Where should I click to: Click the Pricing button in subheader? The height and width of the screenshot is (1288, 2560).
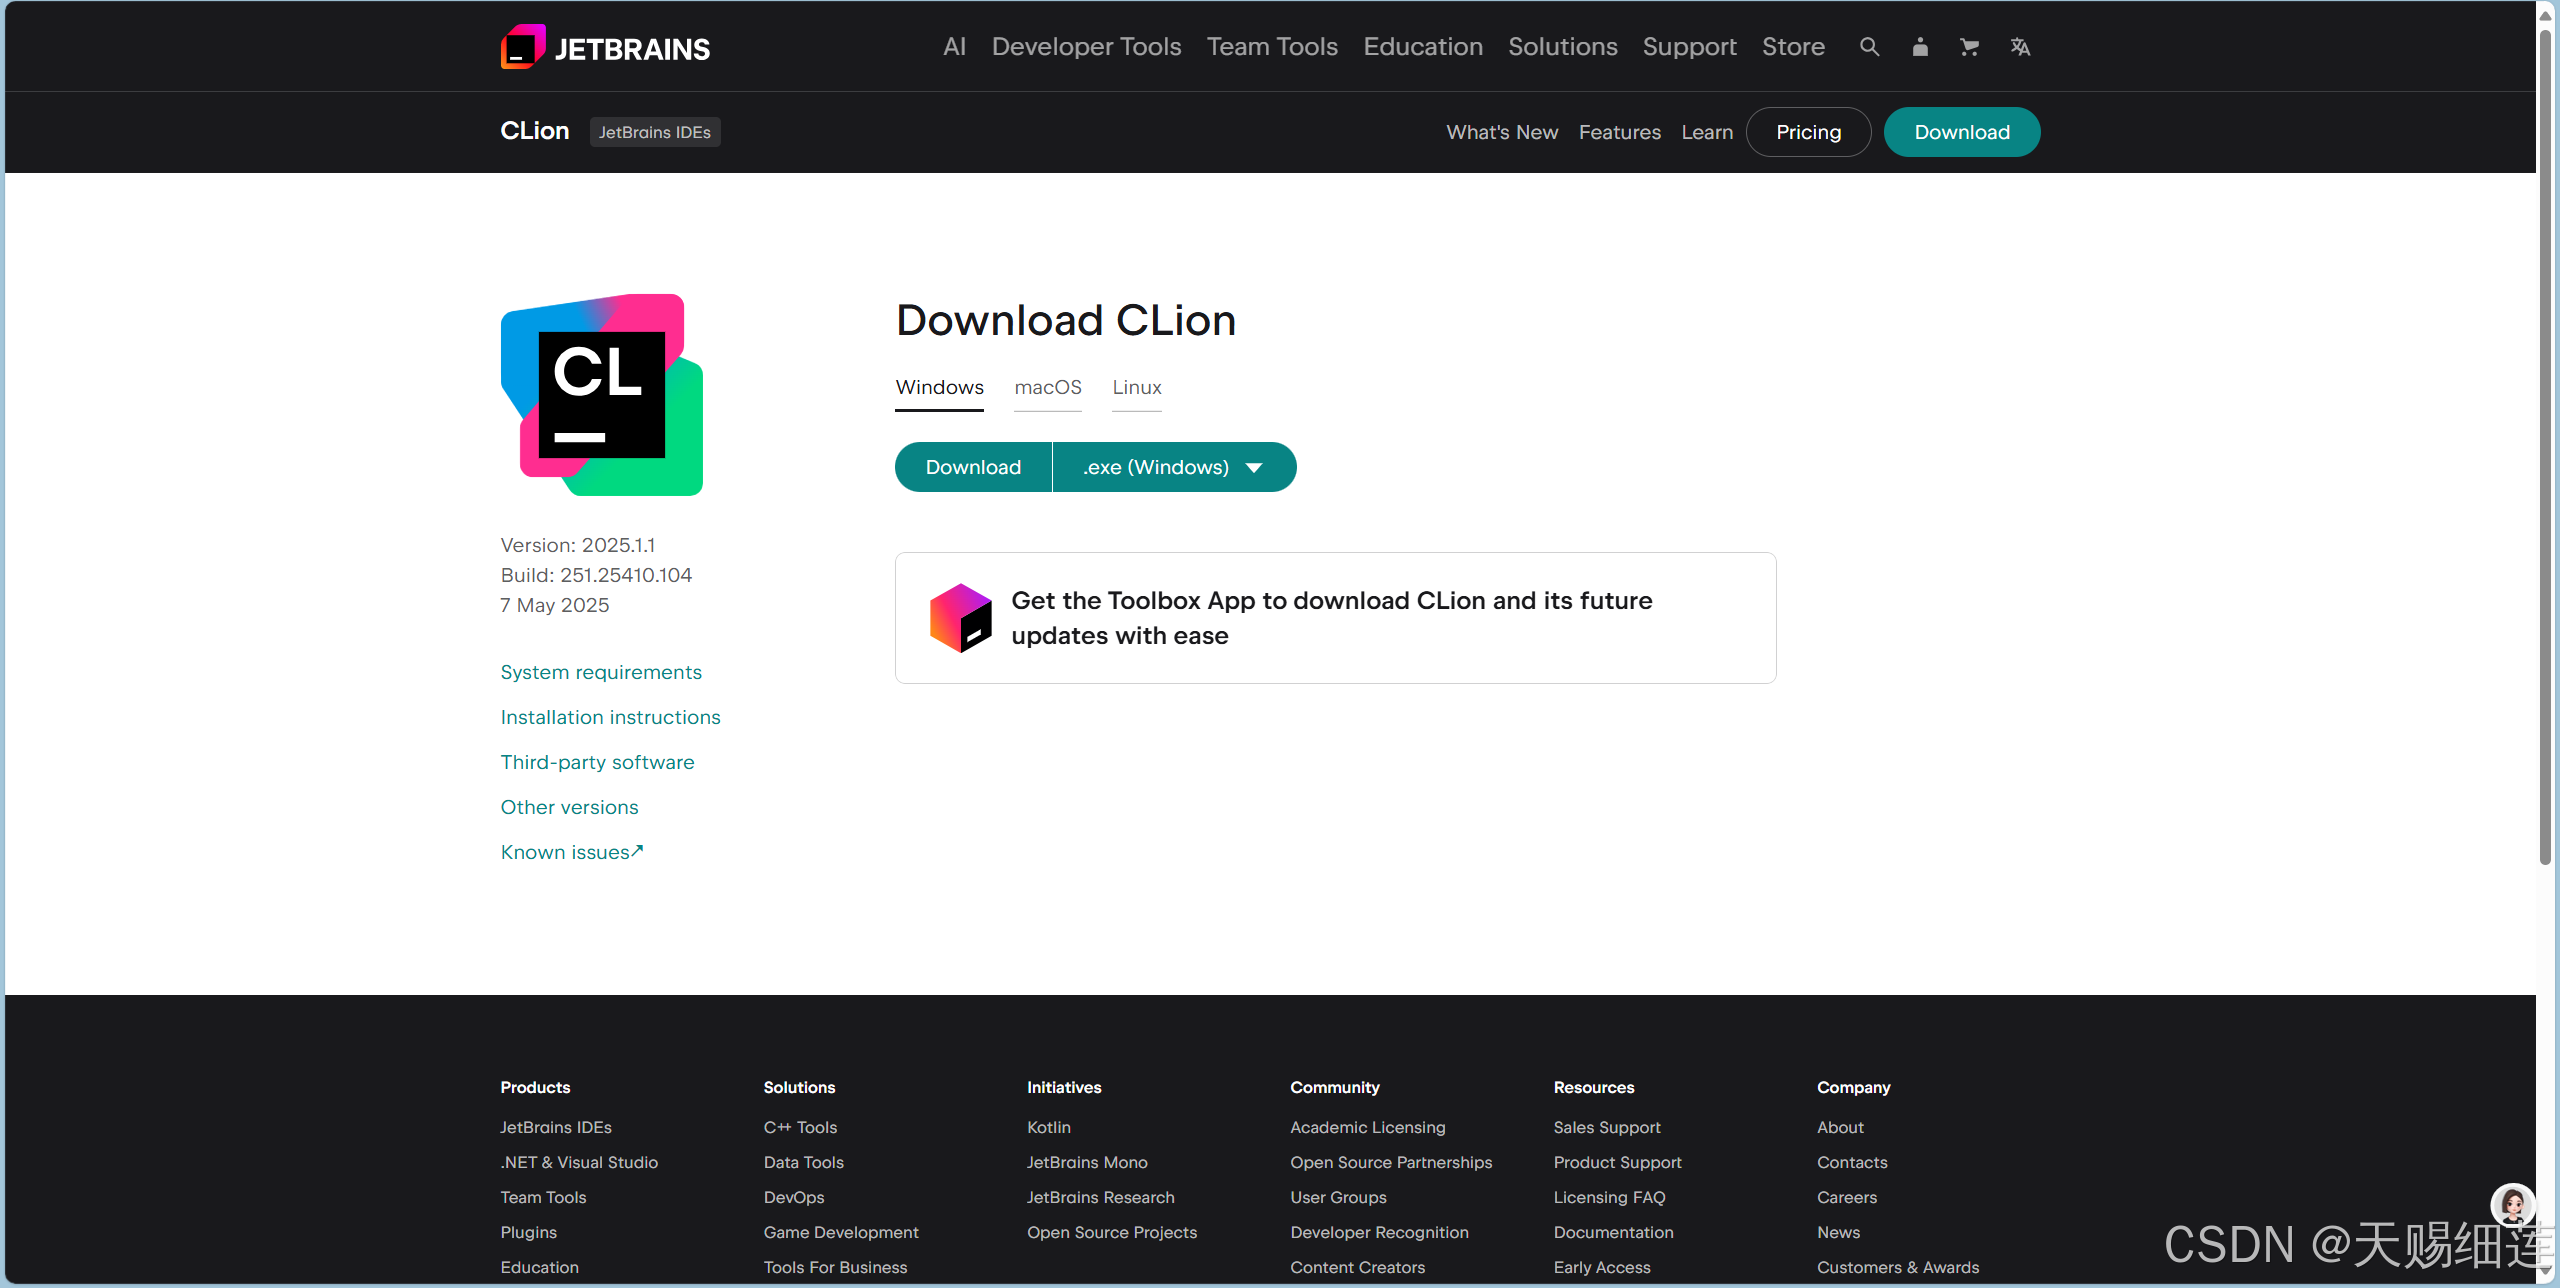click(x=1808, y=132)
